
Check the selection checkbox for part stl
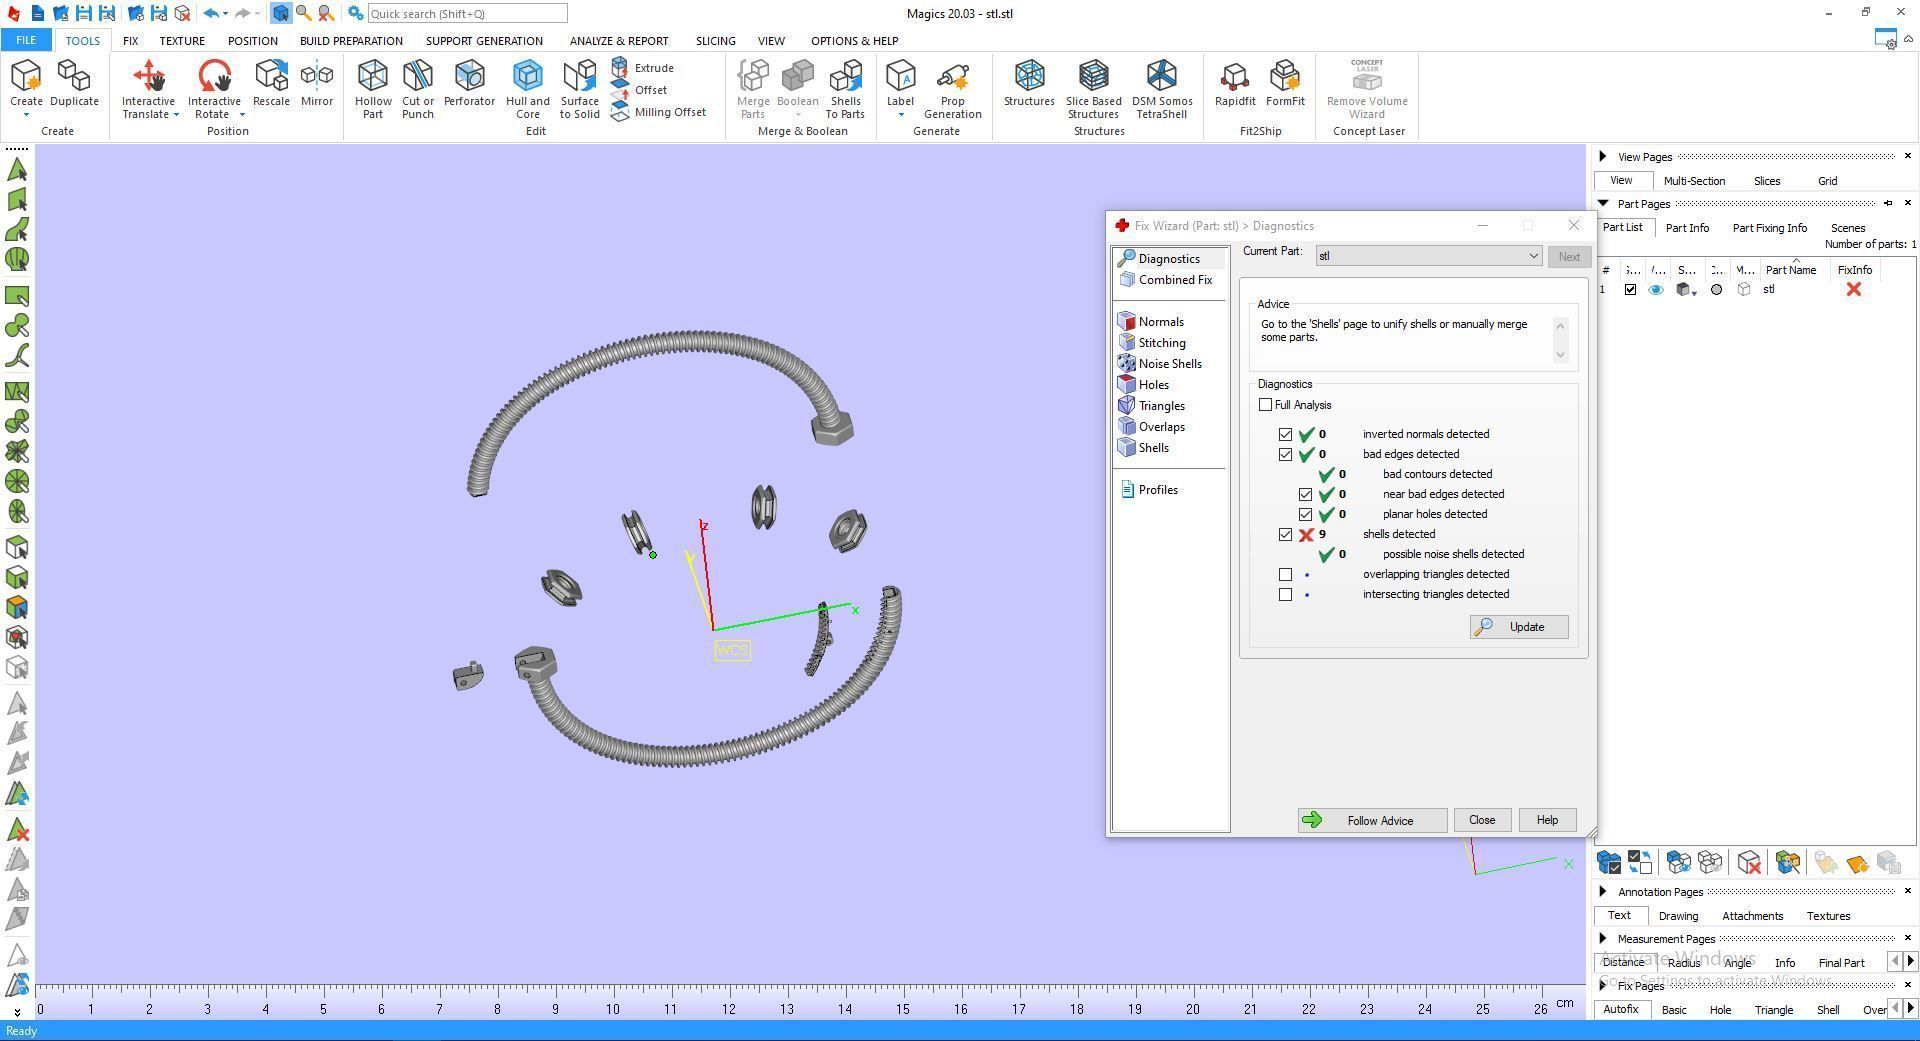[x=1630, y=290]
